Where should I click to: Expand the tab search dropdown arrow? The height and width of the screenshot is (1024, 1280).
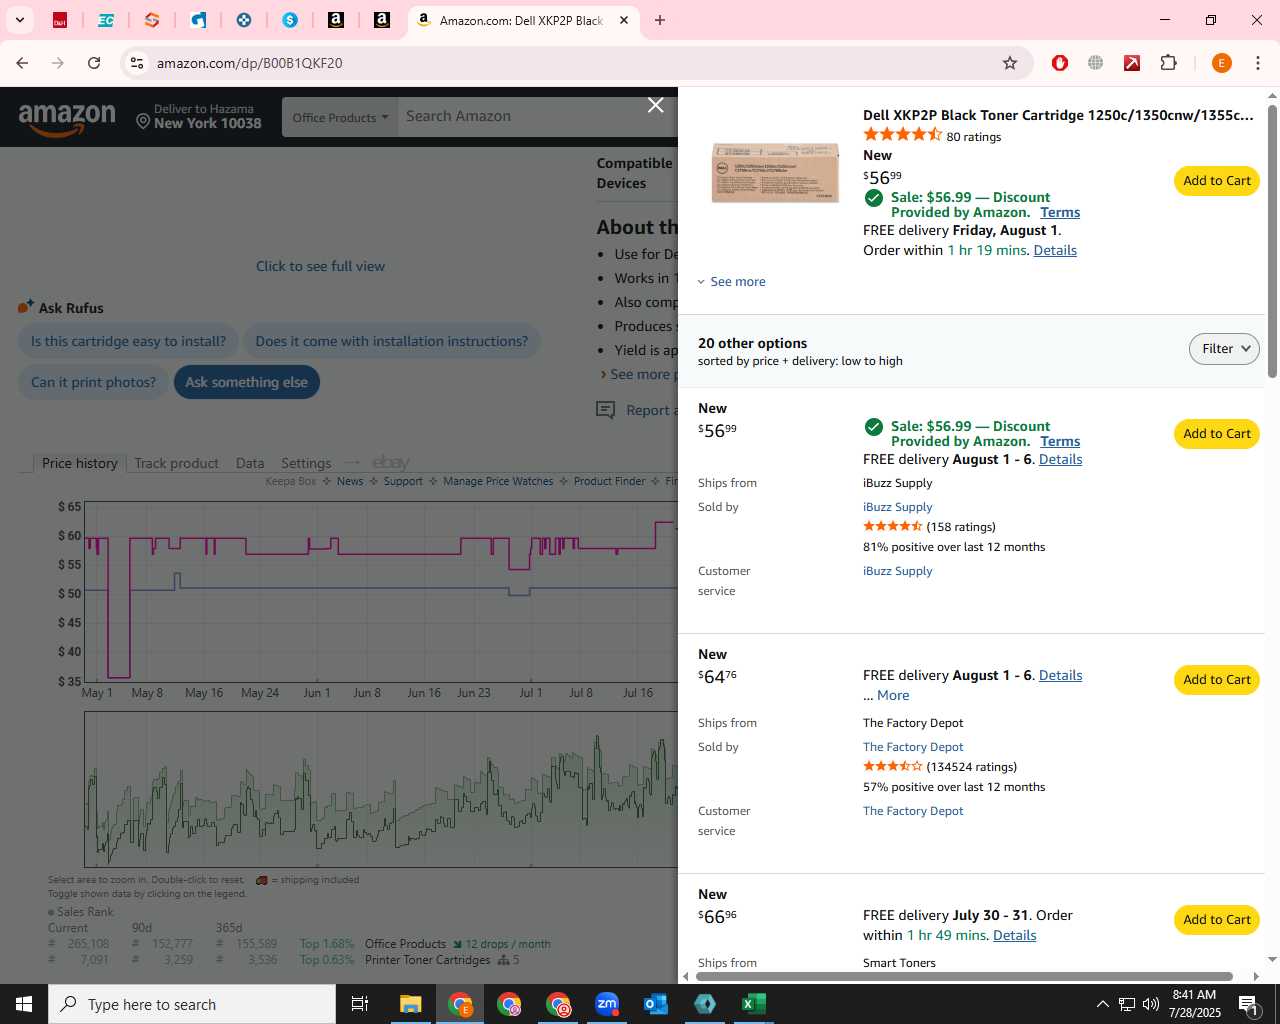tap(19, 20)
